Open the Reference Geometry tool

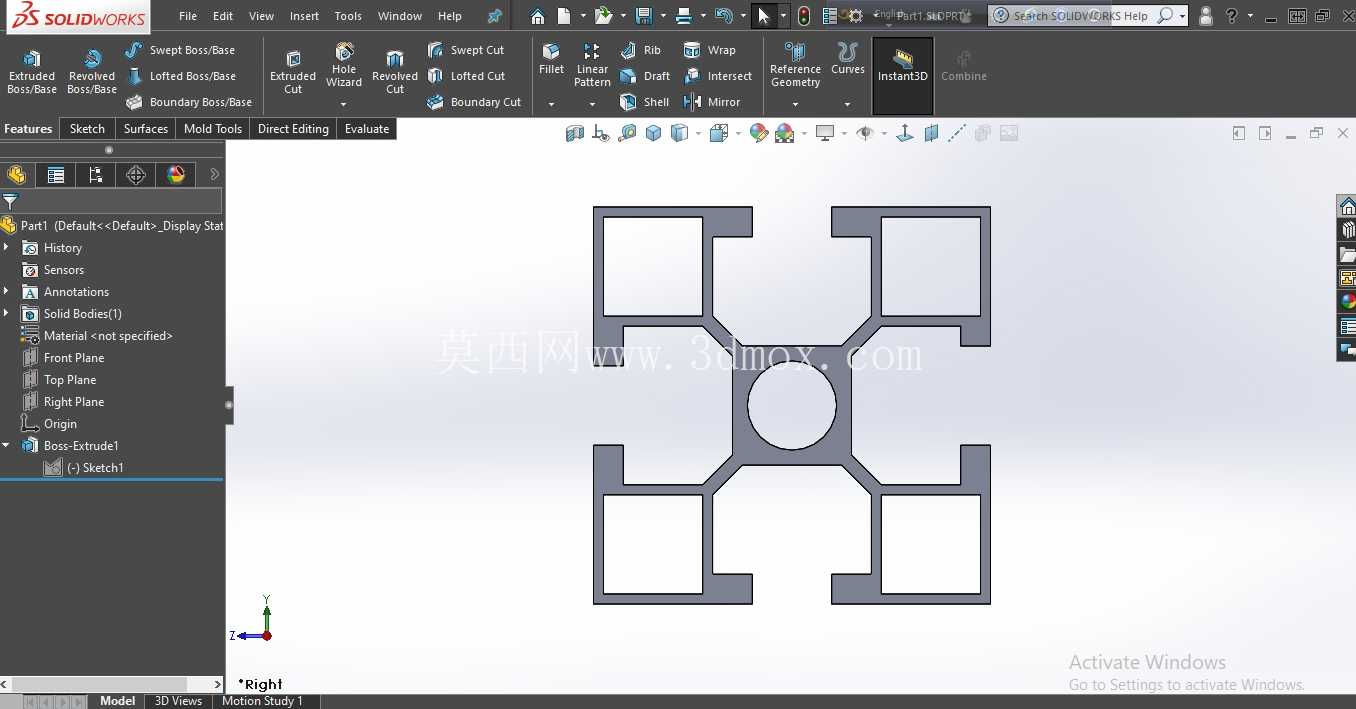coord(795,66)
